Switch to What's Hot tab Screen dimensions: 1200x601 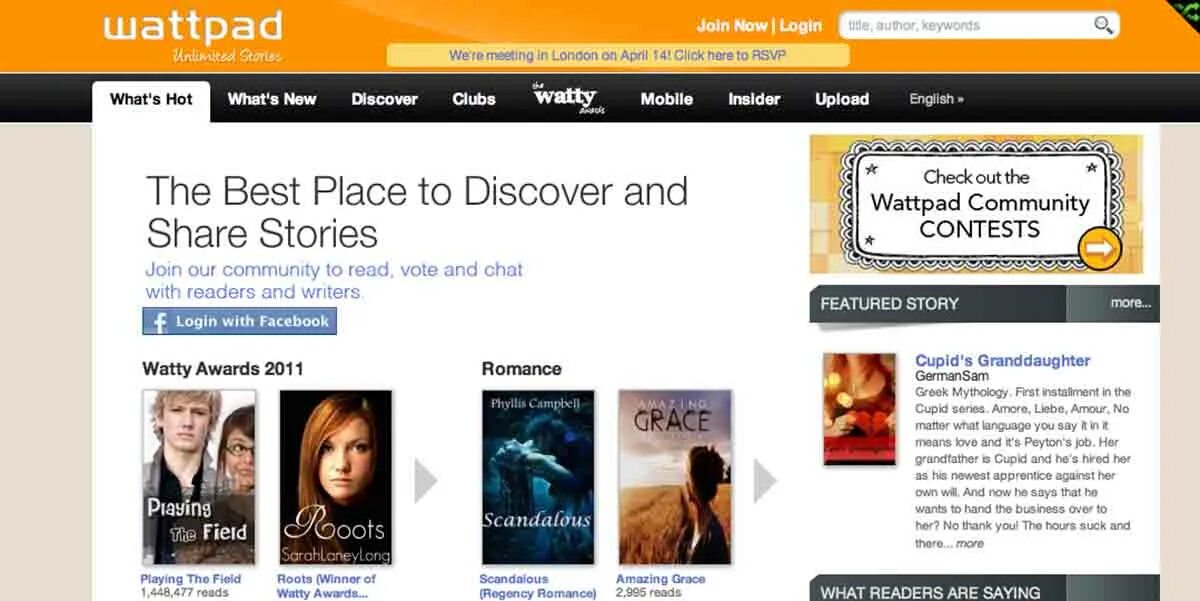151,100
